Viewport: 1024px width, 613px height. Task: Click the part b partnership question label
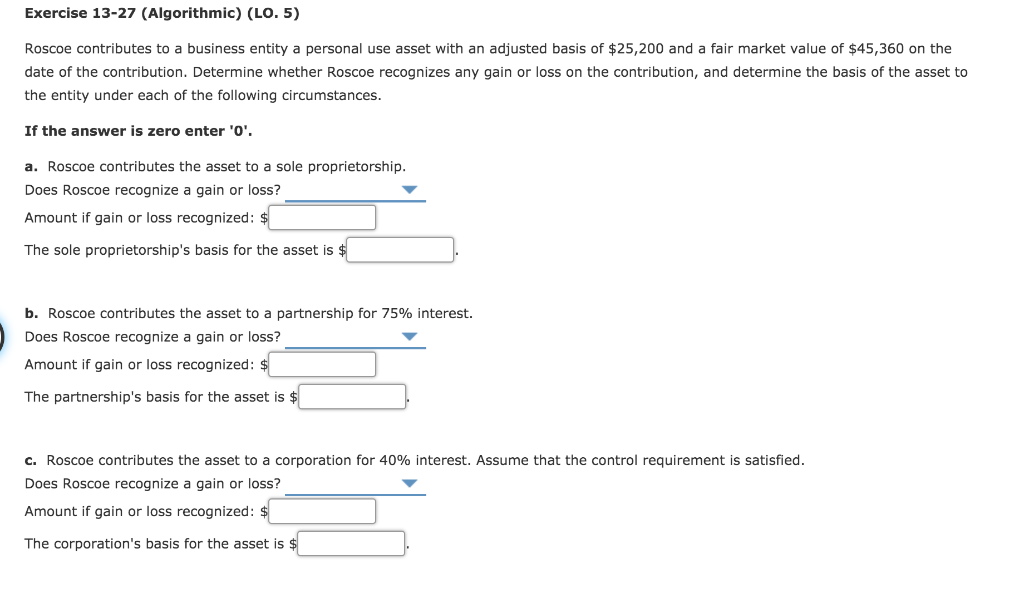pyautogui.click(x=248, y=313)
